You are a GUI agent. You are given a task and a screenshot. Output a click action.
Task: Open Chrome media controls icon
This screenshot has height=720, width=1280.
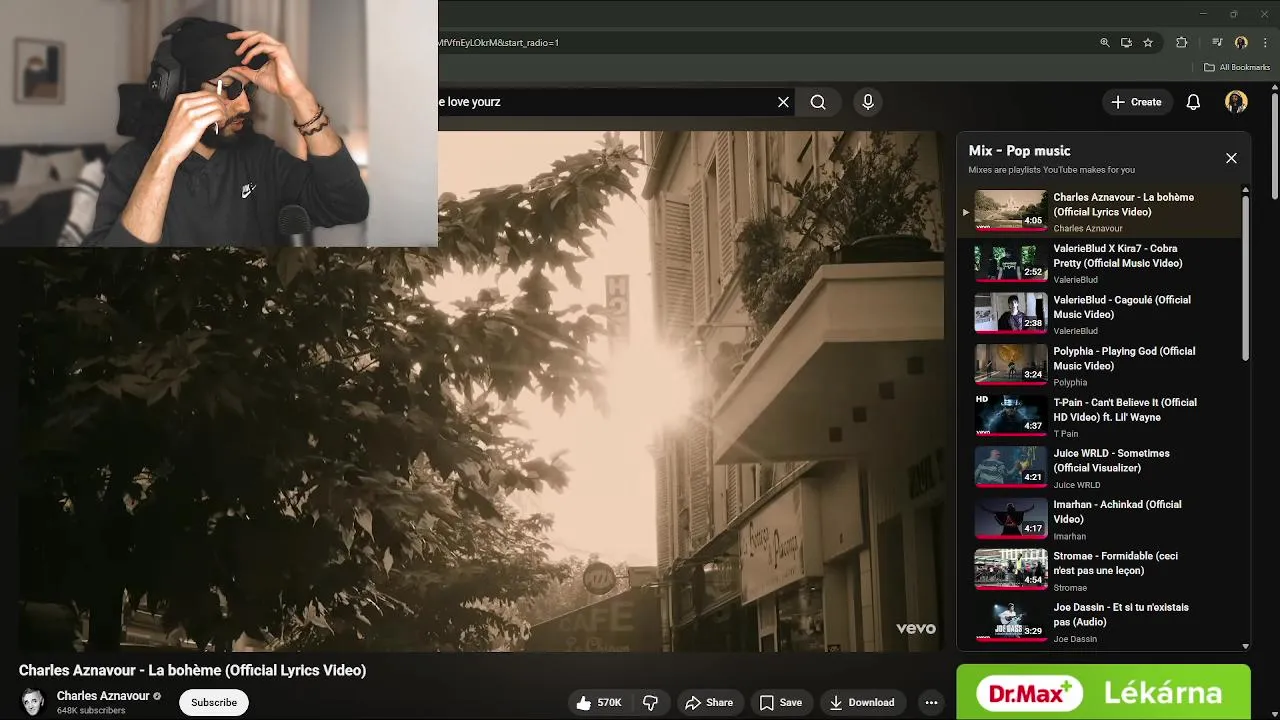tap(1217, 43)
